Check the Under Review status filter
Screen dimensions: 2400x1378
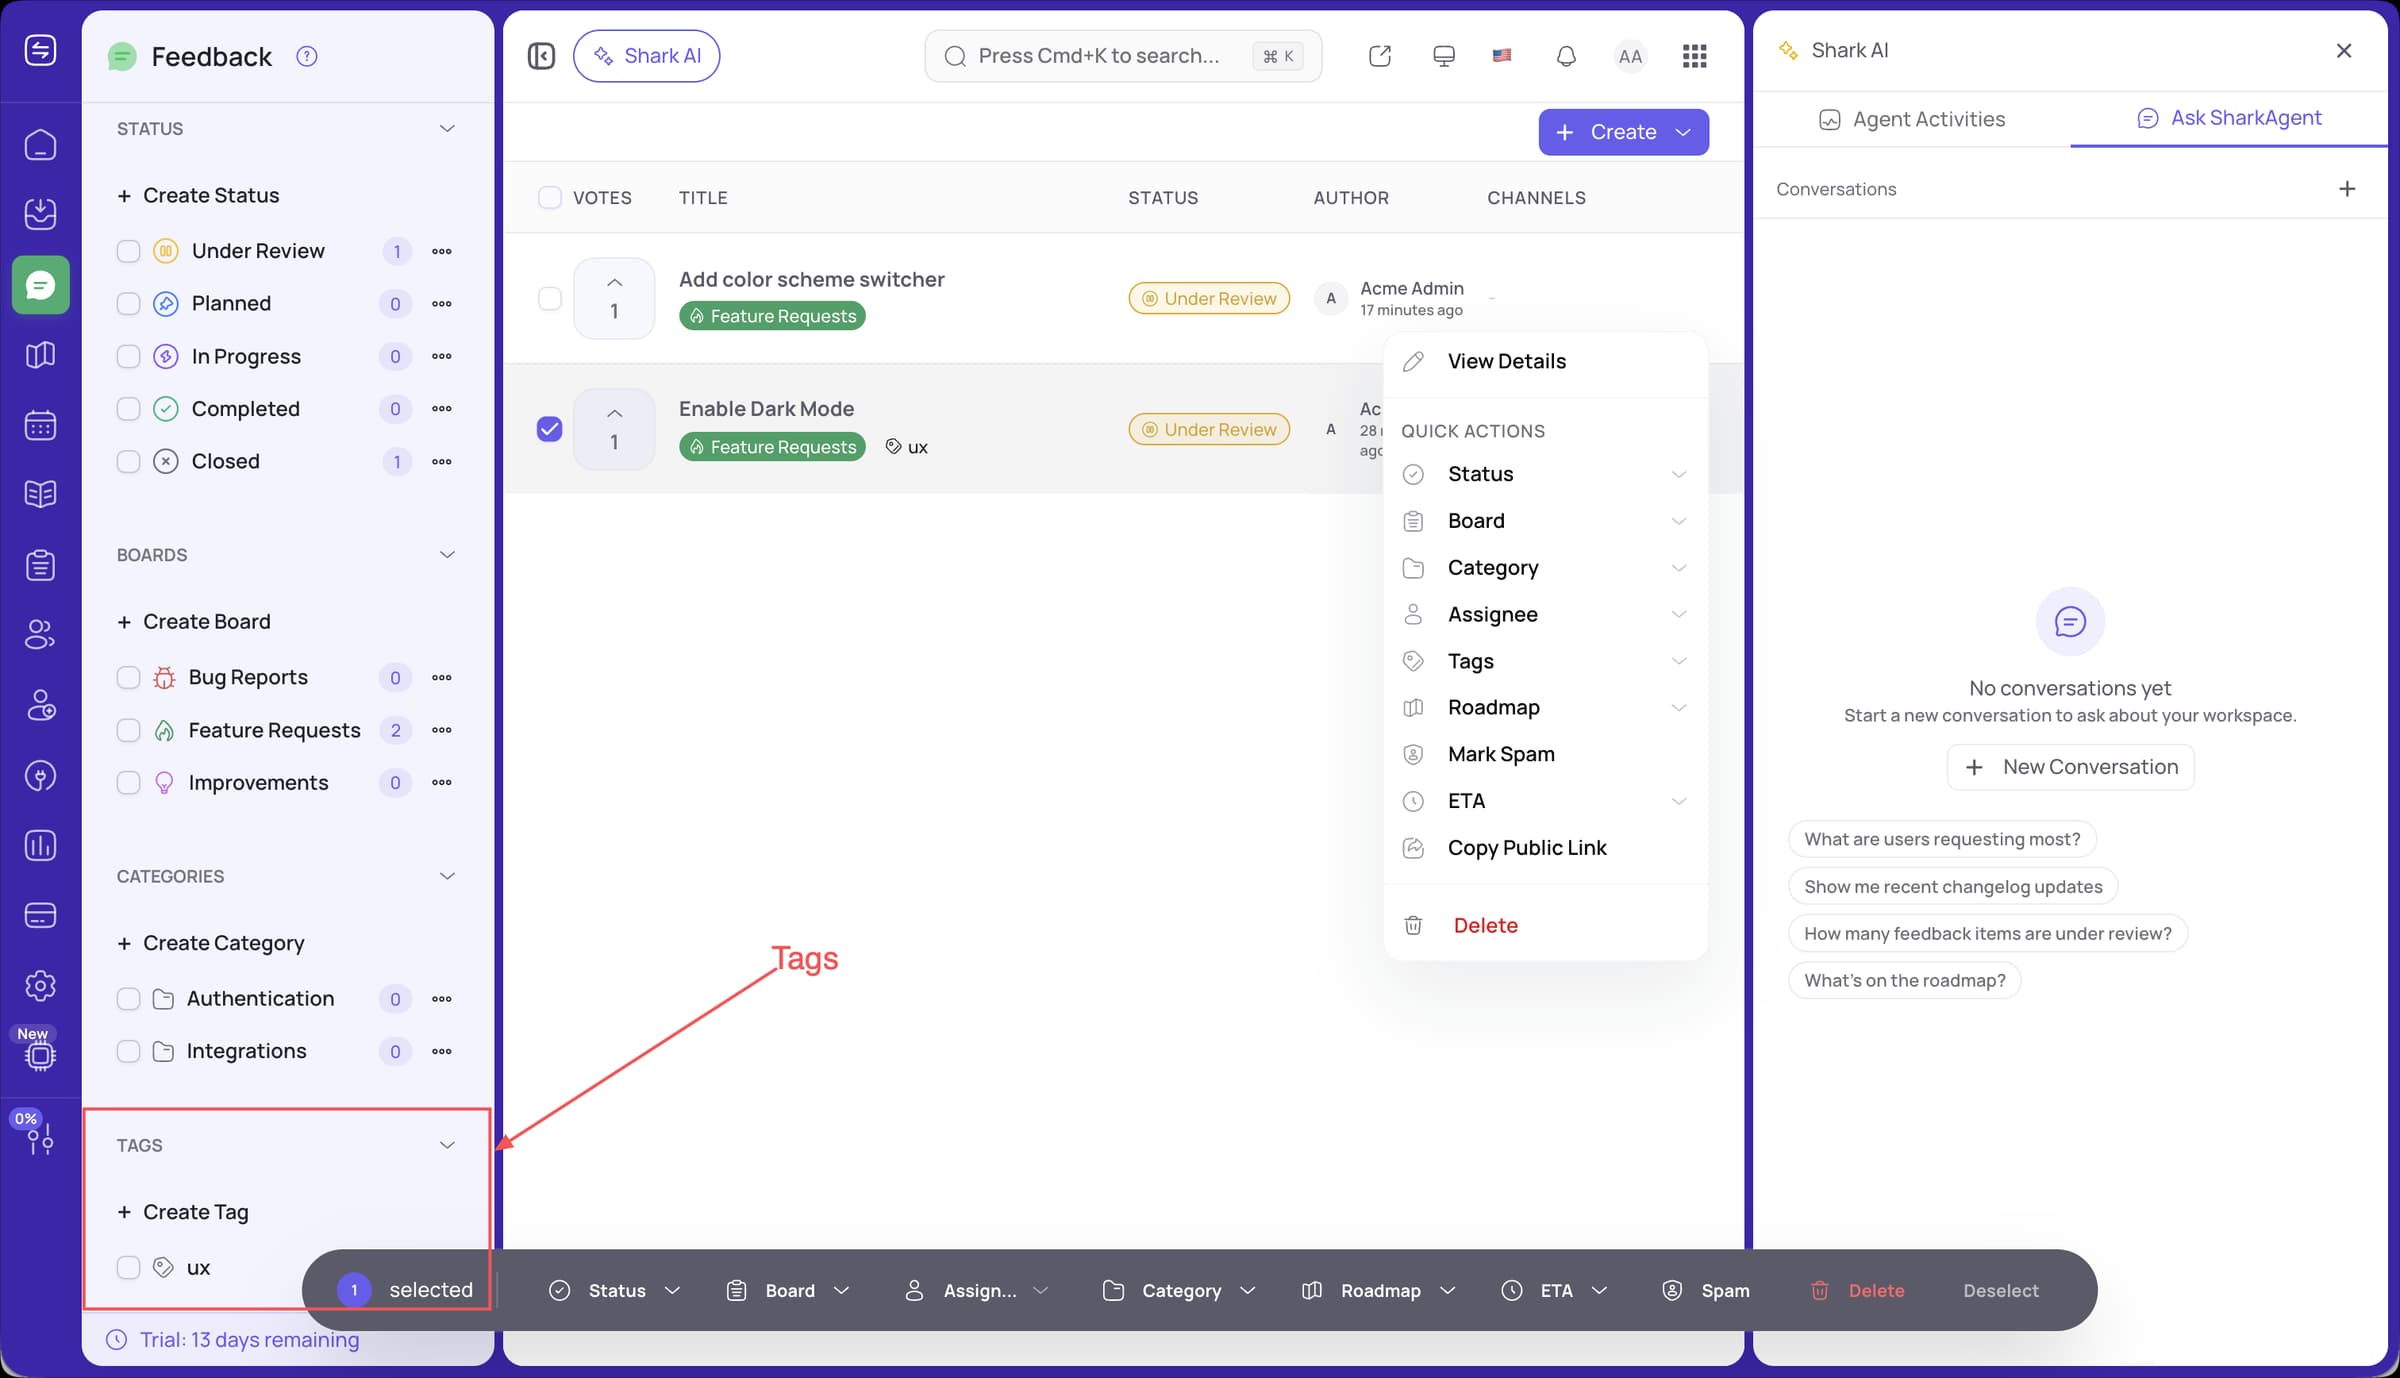[x=128, y=251]
